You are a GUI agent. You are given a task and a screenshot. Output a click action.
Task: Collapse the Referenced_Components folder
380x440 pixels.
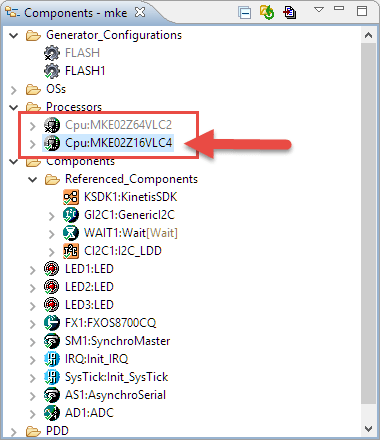tap(32, 180)
